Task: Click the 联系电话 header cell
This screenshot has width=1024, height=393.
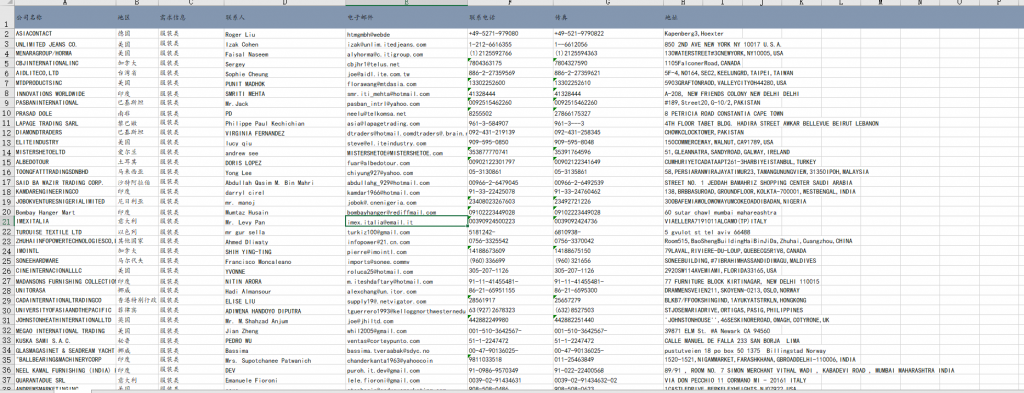Action: pos(509,17)
